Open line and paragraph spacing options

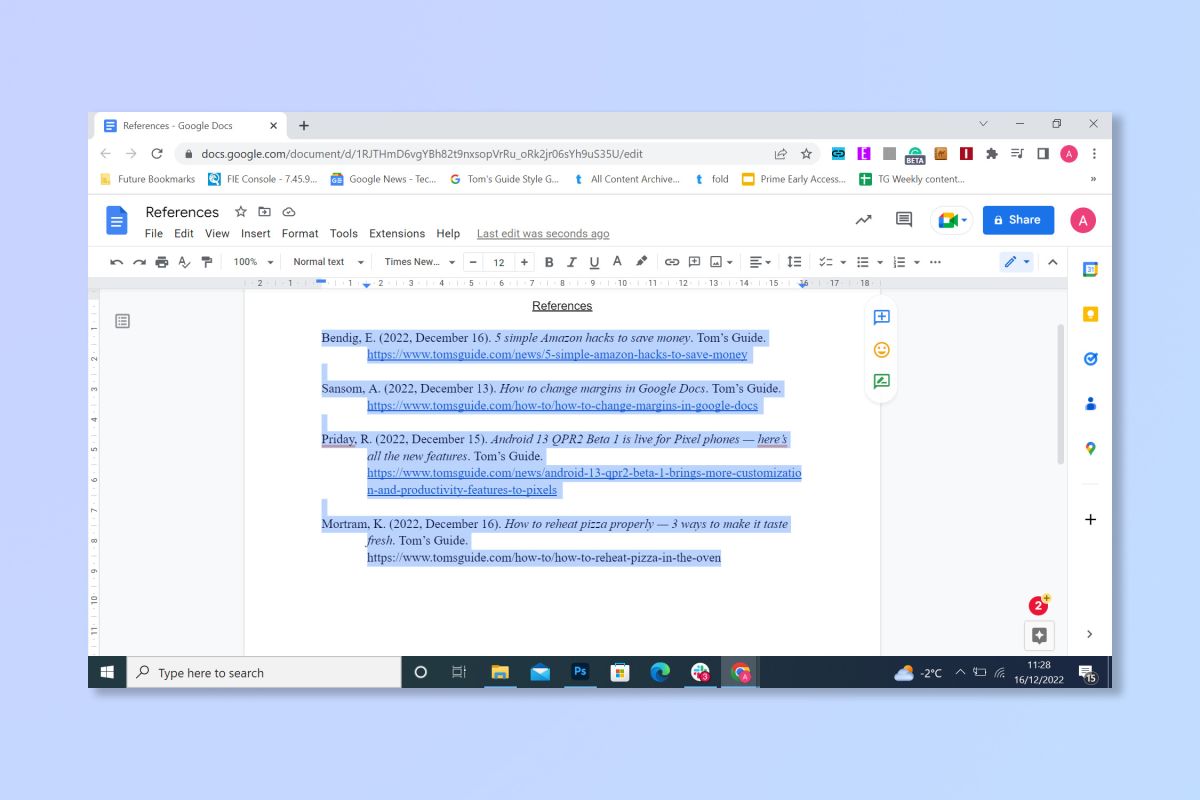point(794,262)
